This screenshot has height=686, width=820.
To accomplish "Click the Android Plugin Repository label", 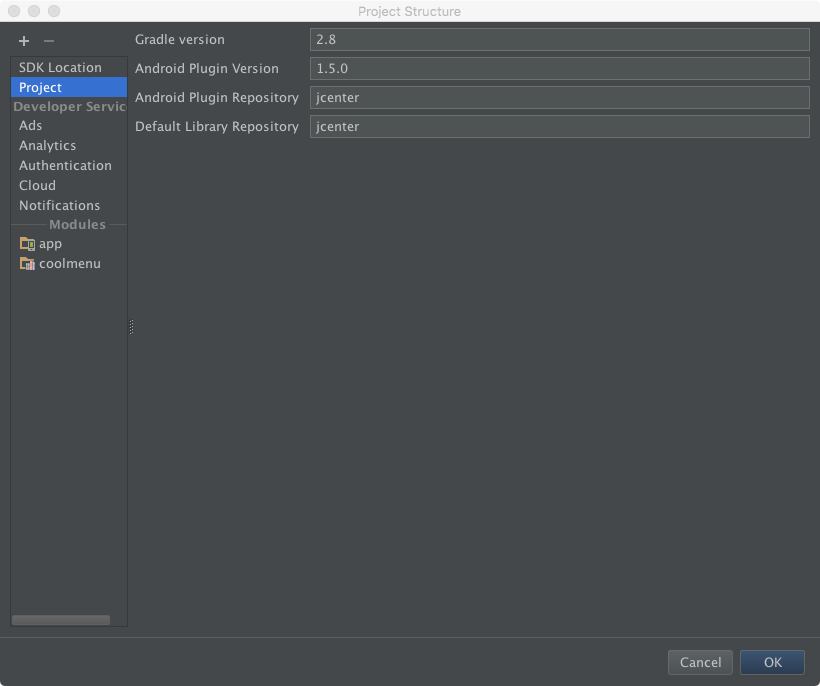I will (x=217, y=98).
